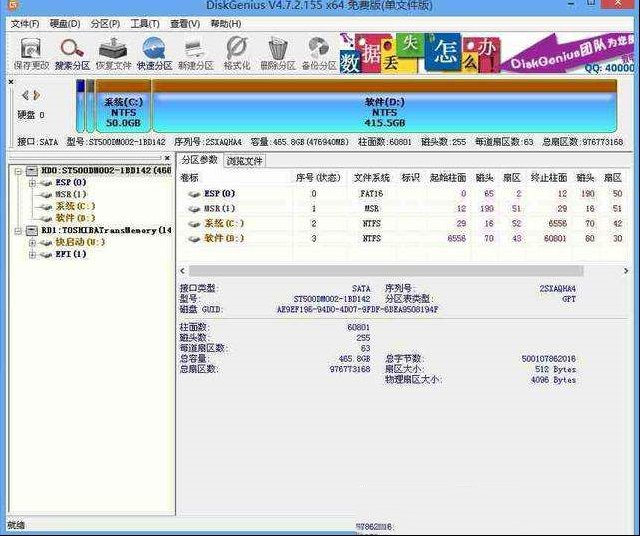This screenshot has height=536, width=640.
Task: Expand the ESP(0) tree node
Action: click(32, 183)
